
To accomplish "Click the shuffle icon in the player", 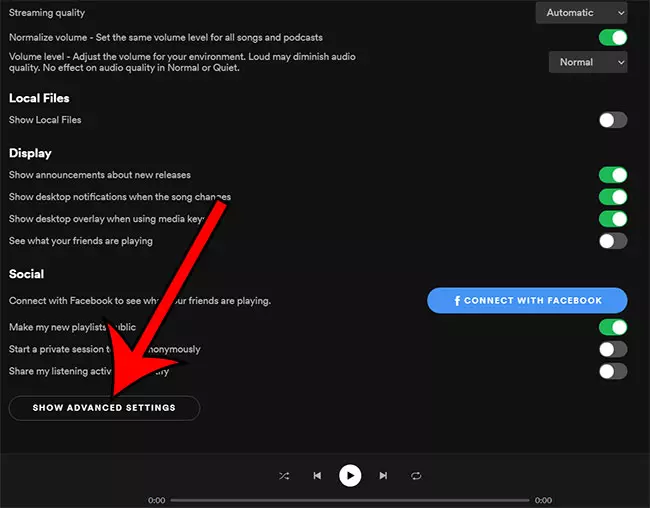I will click(x=285, y=476).
